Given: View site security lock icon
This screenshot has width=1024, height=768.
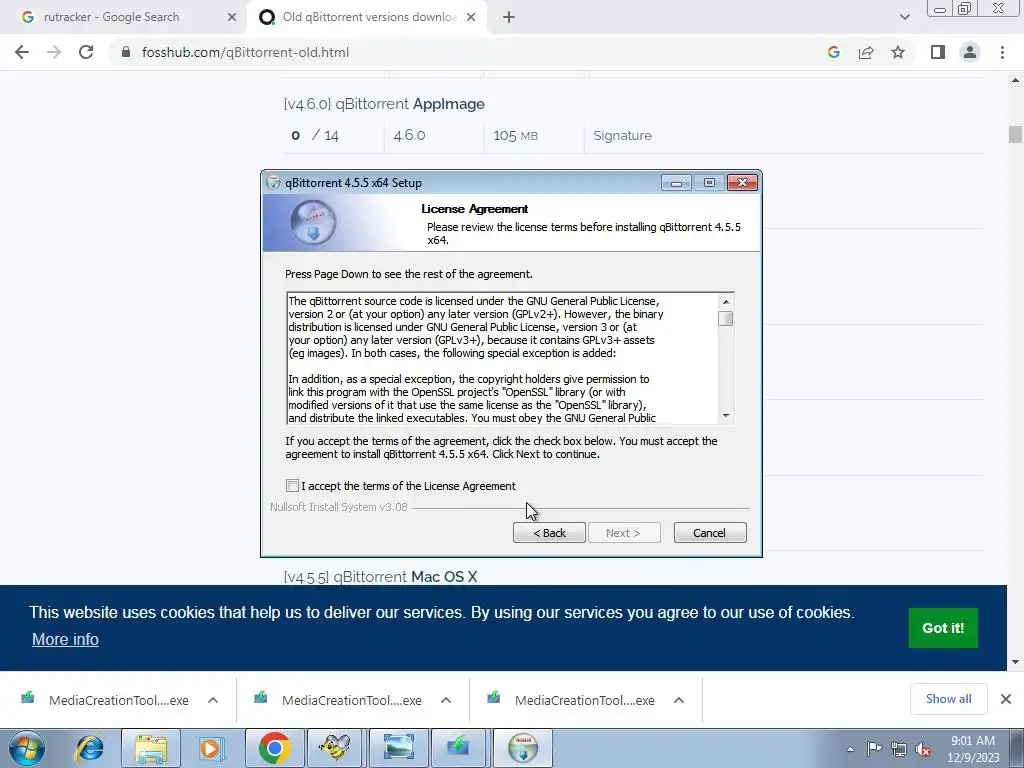Looking at the screenshot, I should pos(126,52).
